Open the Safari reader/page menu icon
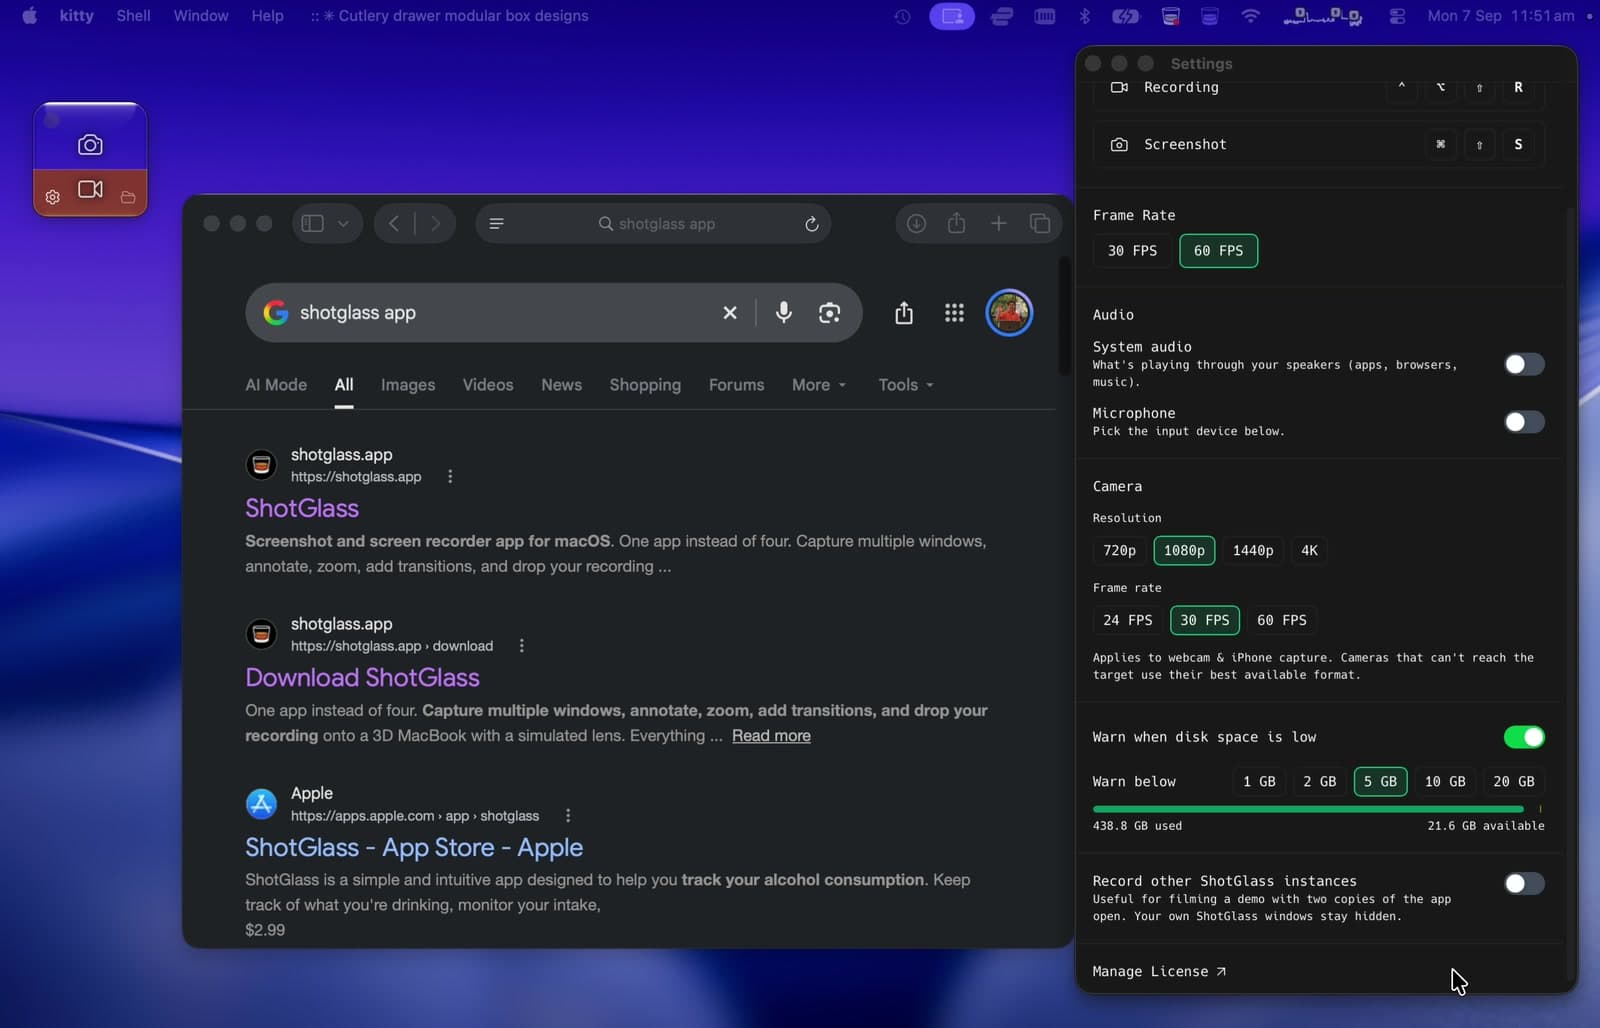Image resolution: width=1600 pixels, height=1028 pixels. click(497, 224)
